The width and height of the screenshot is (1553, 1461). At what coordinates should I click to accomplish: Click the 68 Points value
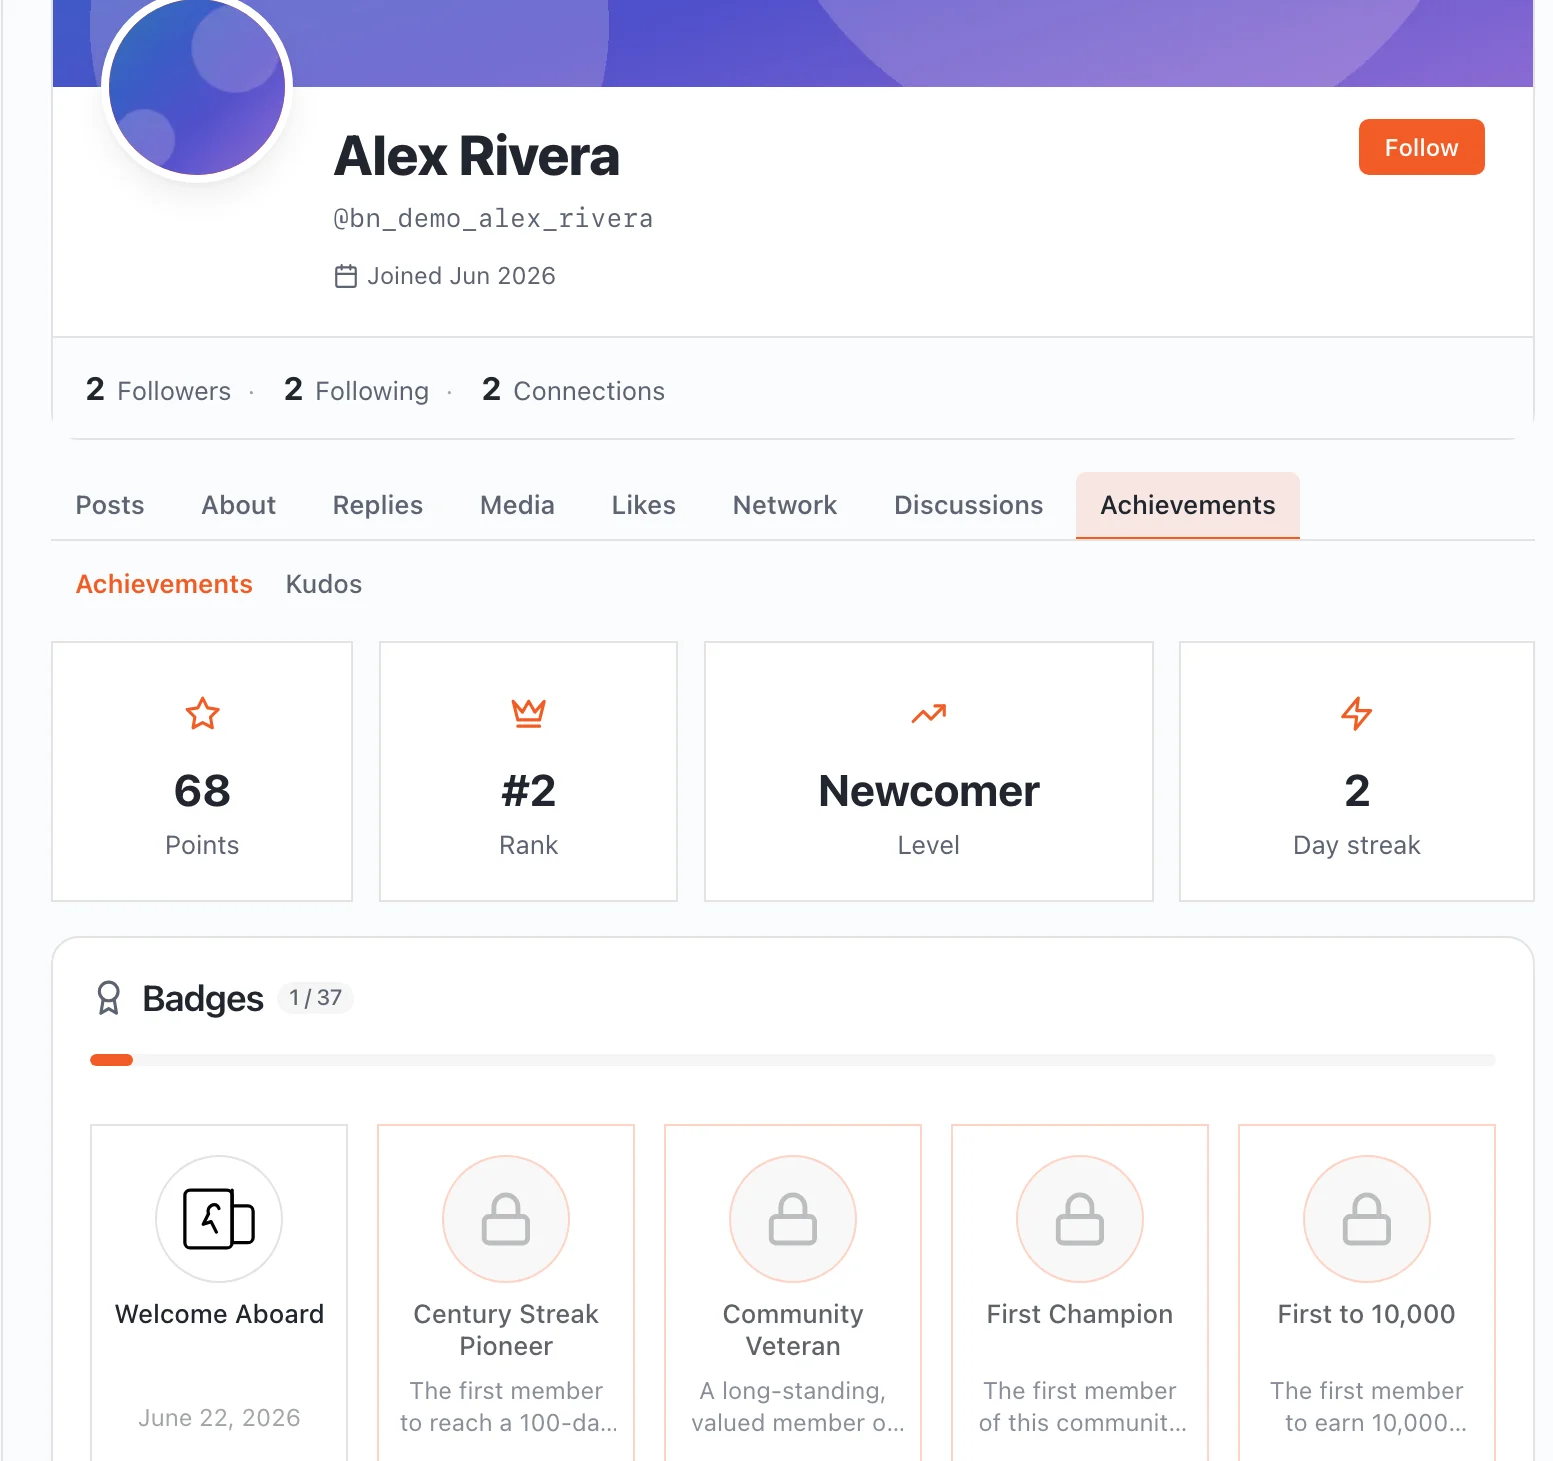pos(202,791)
